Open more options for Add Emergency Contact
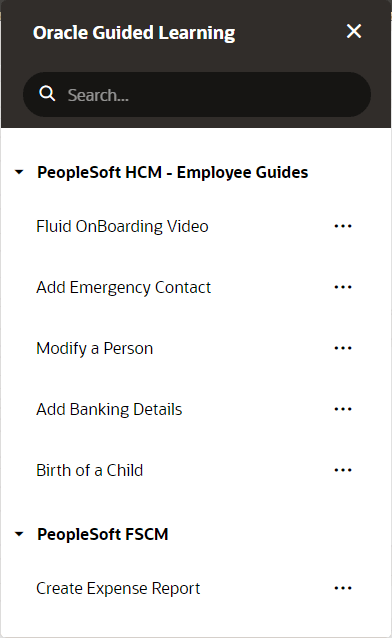The width and height of the screenshot is (392, 638). click(x=343, y=287)
